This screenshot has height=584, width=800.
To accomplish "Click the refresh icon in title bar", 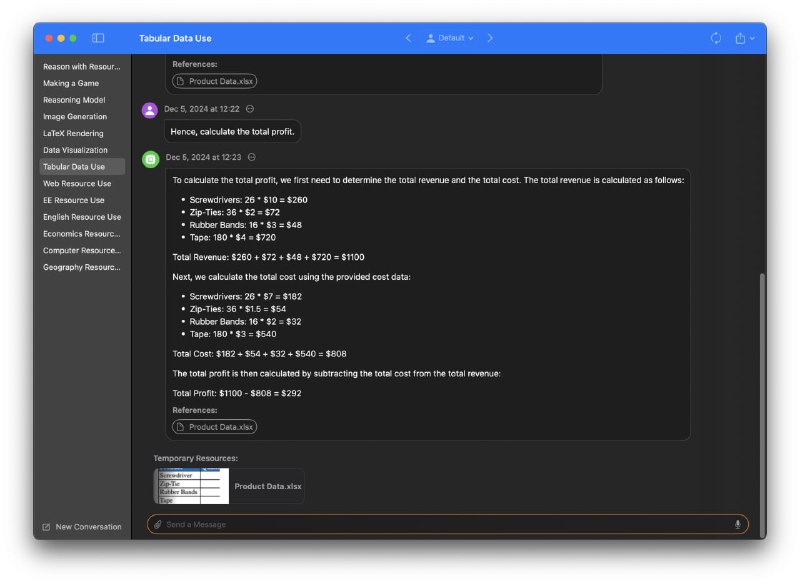I will 716,38.
